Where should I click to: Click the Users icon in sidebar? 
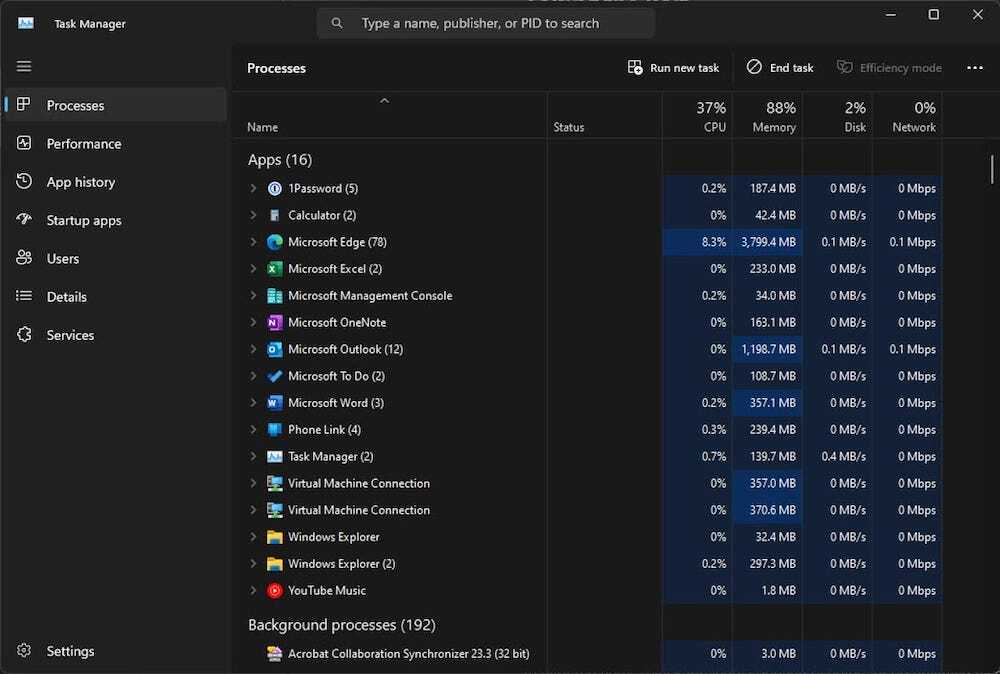click(24, 258)
